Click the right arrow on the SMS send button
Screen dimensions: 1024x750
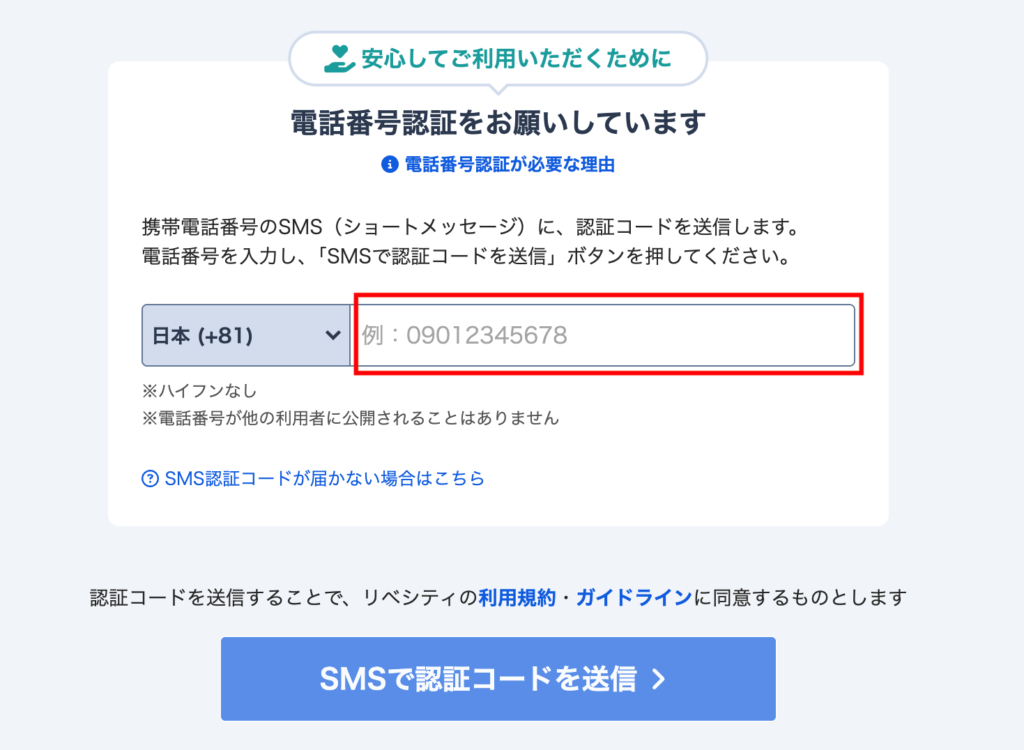[658, 680]
